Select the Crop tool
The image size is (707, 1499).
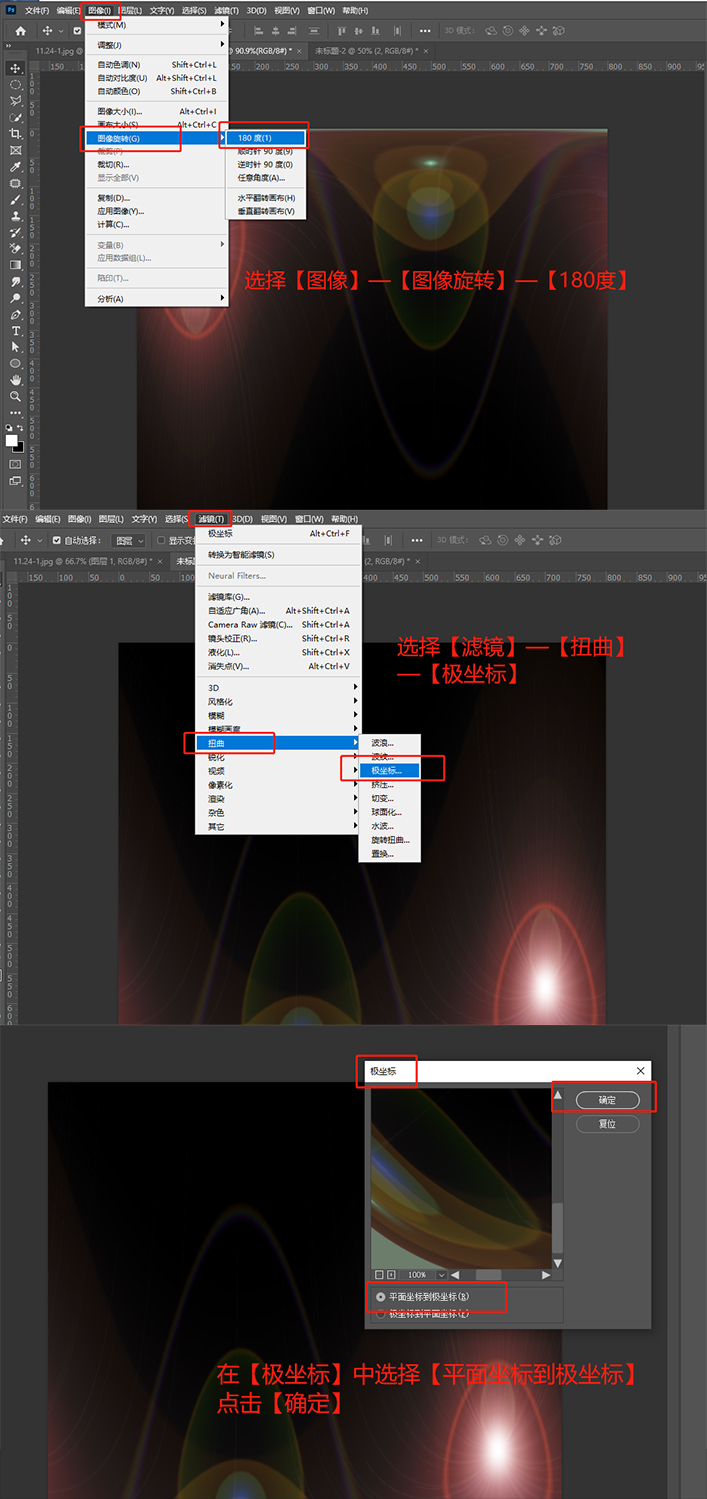(x=16, y=133)
